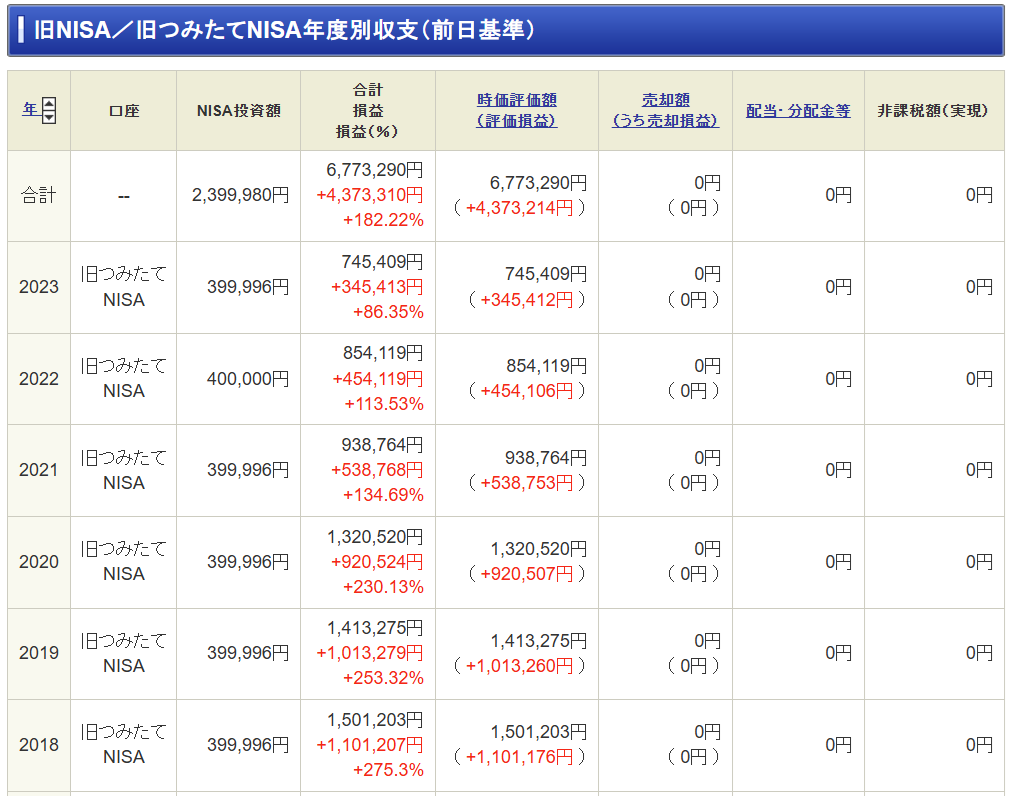Click the 2021 percentage +134.69%
Screen dimensions: 1009x796
pos(383,495)
